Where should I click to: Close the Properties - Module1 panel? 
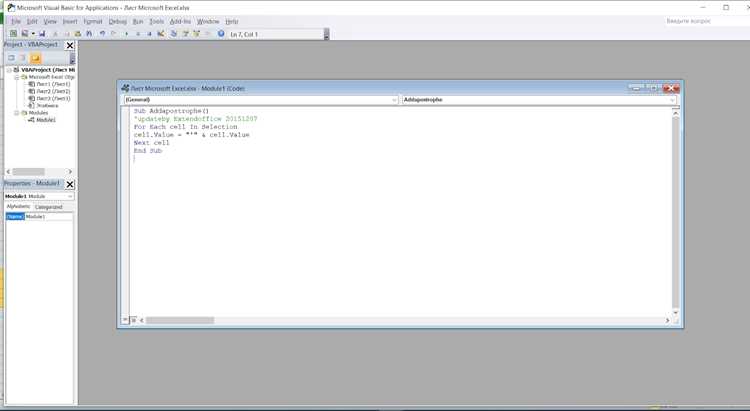pos(70,184)
